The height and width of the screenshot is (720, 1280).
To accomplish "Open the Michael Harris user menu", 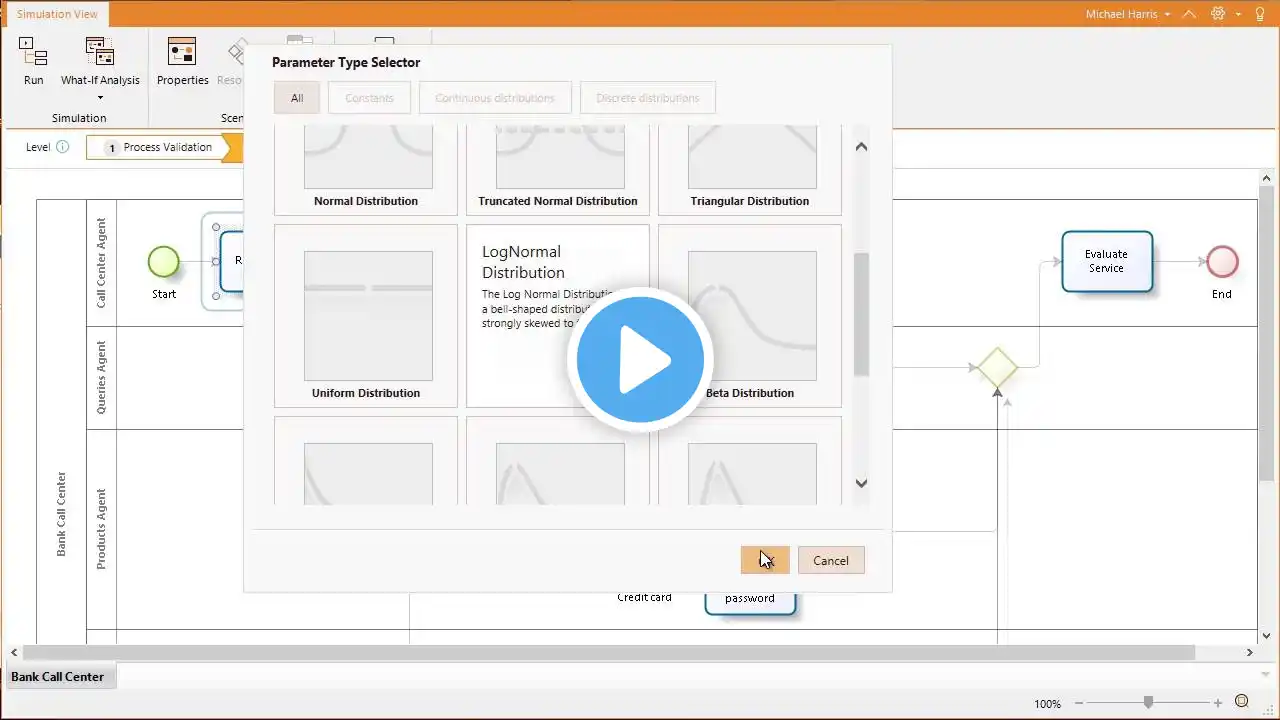I will pyautogui.click(x=1127, y=14).
